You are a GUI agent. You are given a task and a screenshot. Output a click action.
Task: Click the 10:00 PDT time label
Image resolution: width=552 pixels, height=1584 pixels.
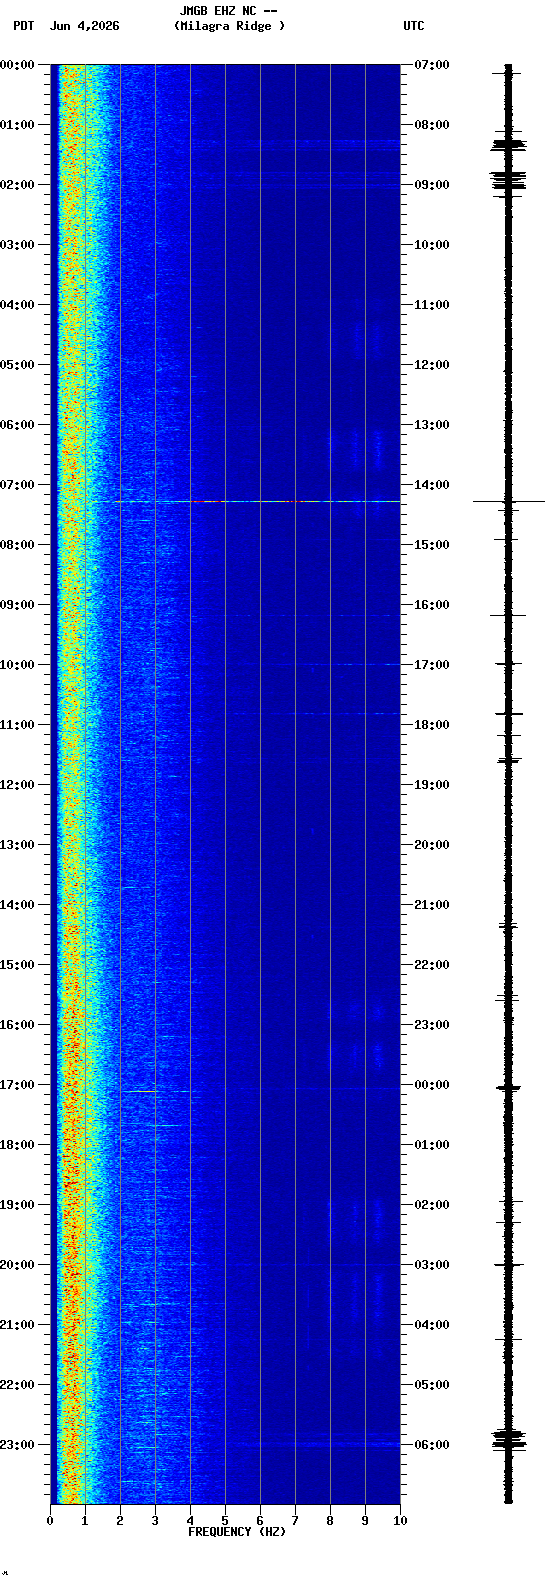click(17, 665)
